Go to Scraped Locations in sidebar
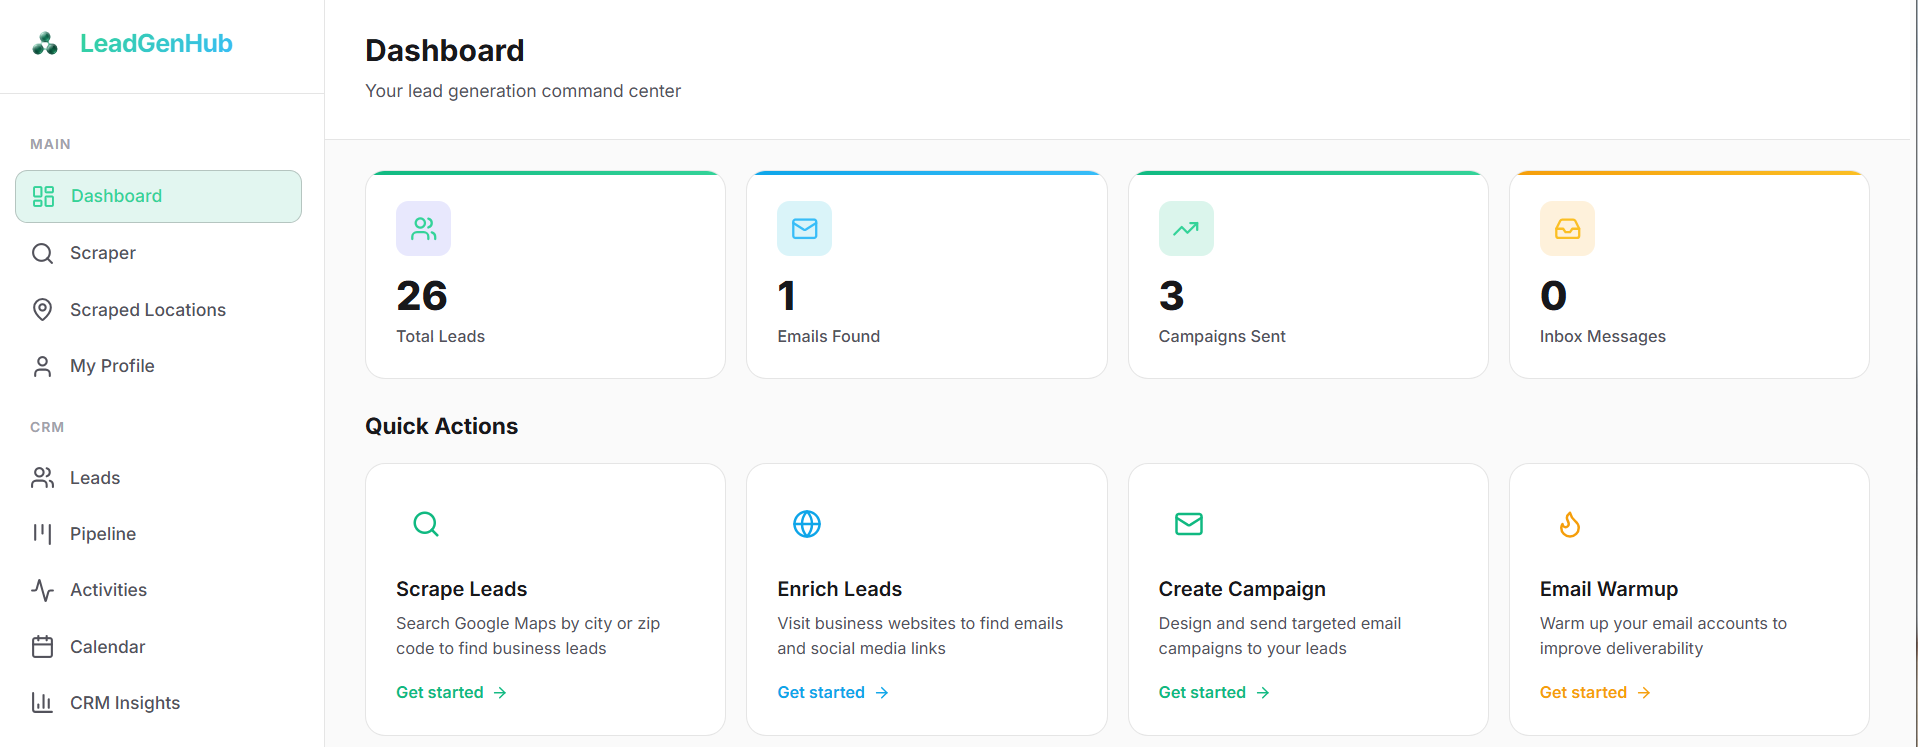 (147, 310)
